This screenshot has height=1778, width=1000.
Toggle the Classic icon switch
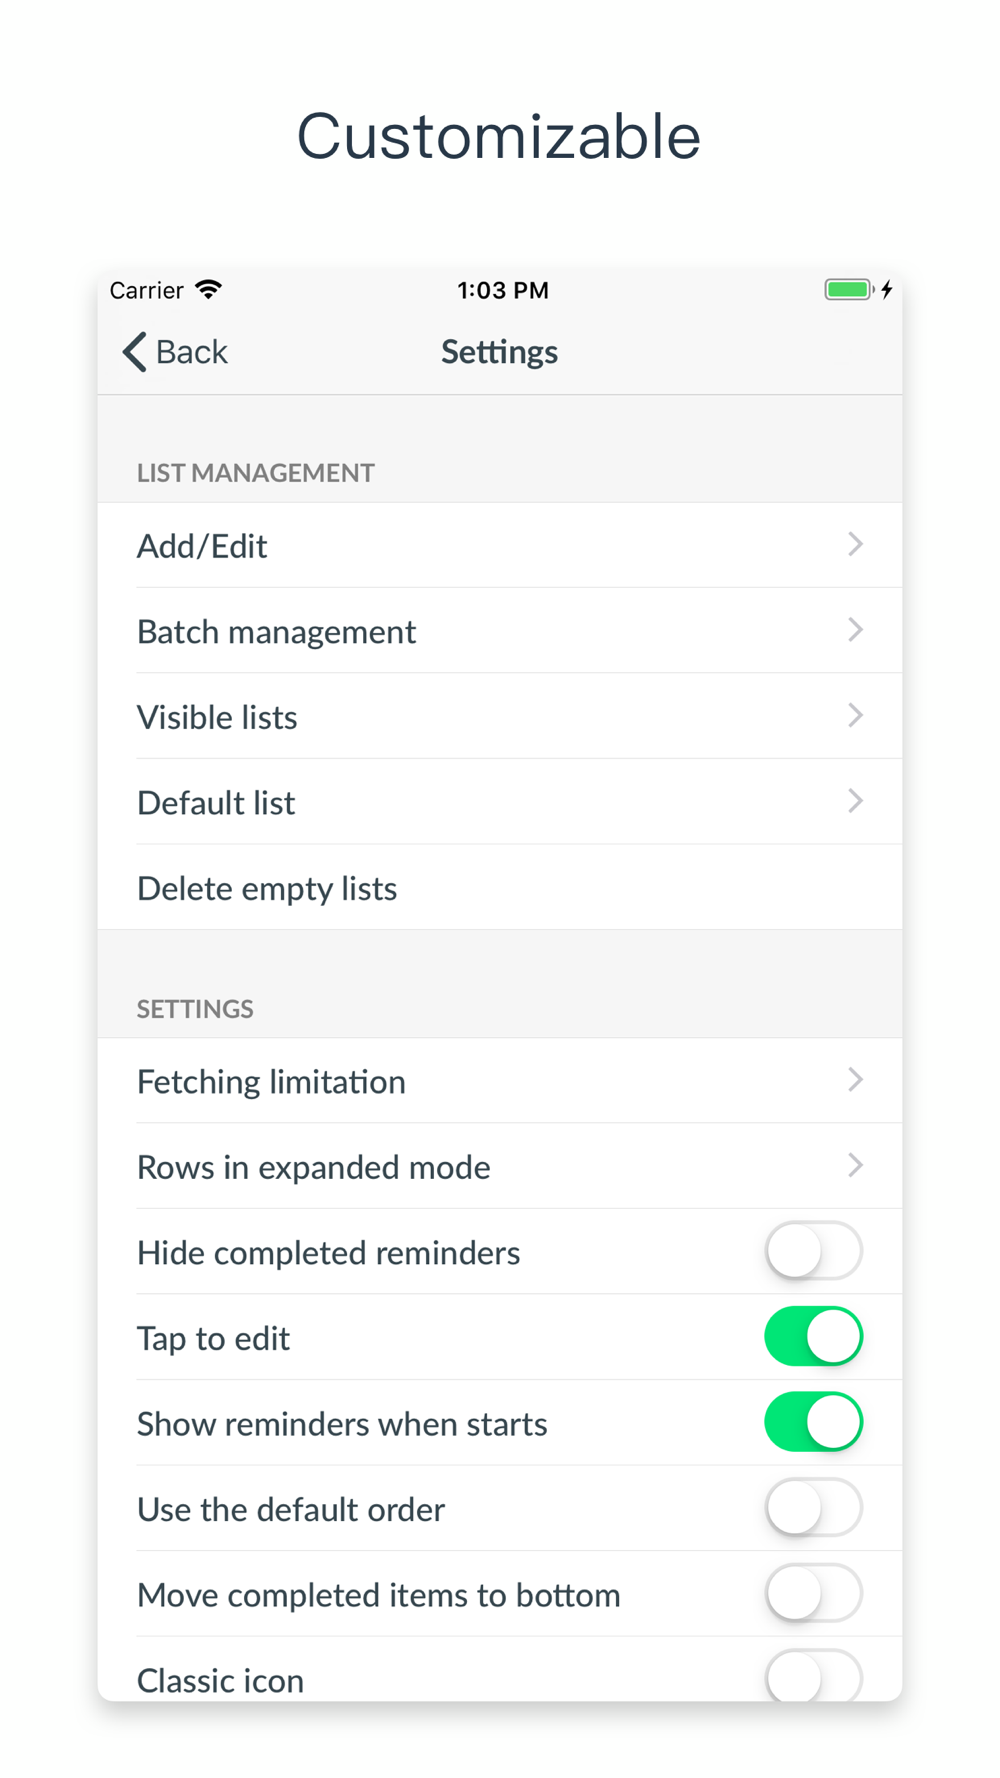(x=813, y=1676)
